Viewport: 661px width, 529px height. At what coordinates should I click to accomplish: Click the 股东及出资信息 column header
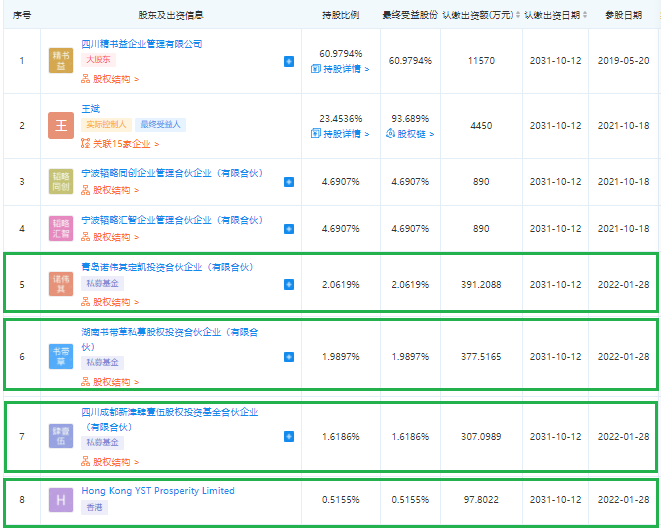click(x=171, y=15)
